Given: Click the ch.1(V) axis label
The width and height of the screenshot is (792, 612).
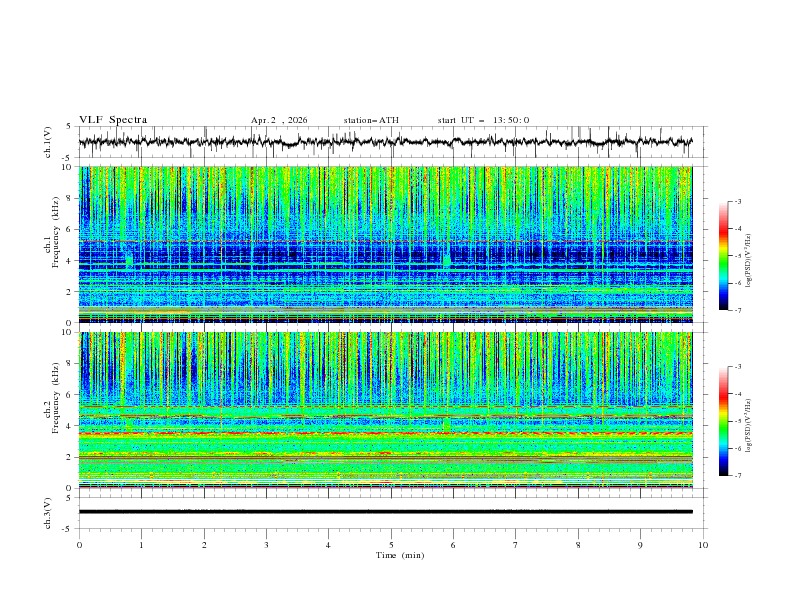Looking at the screenshot, I should coord(49,142).
